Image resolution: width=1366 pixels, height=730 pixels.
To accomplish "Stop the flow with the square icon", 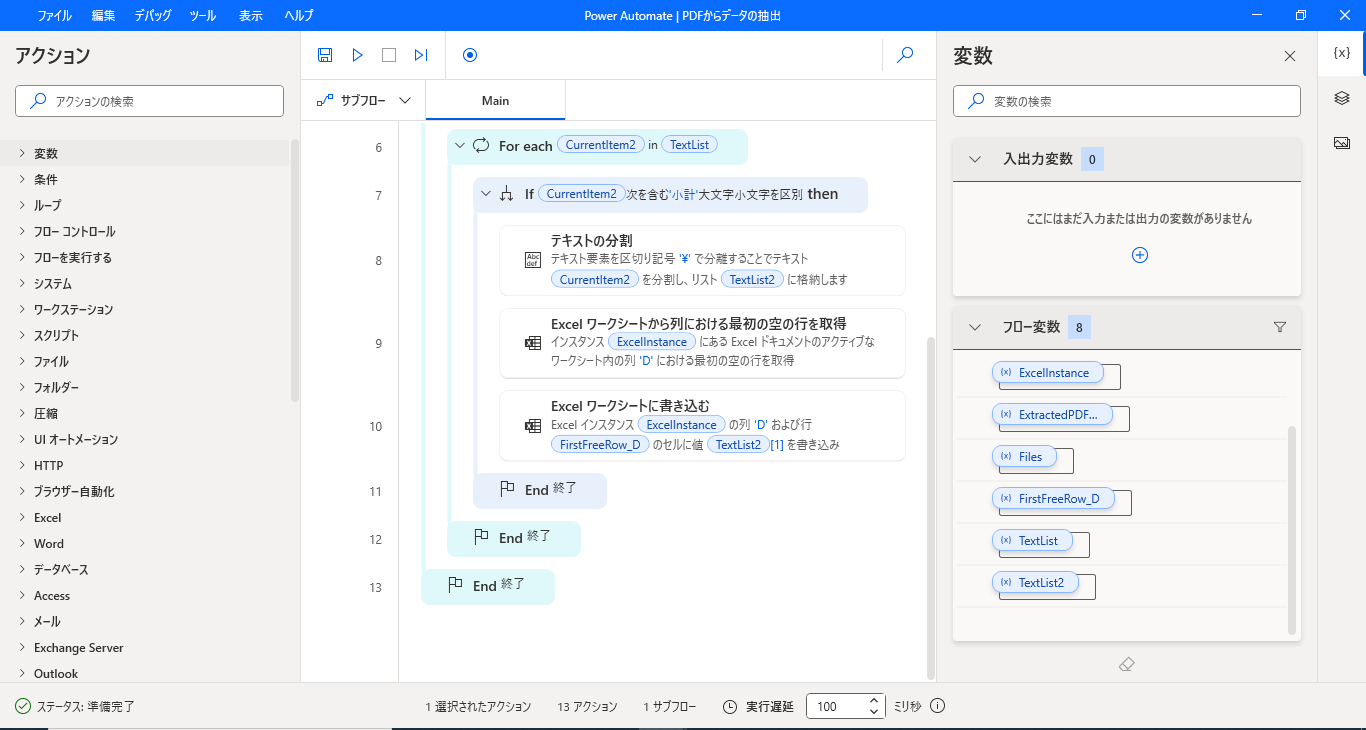I will tap(389, 55).
